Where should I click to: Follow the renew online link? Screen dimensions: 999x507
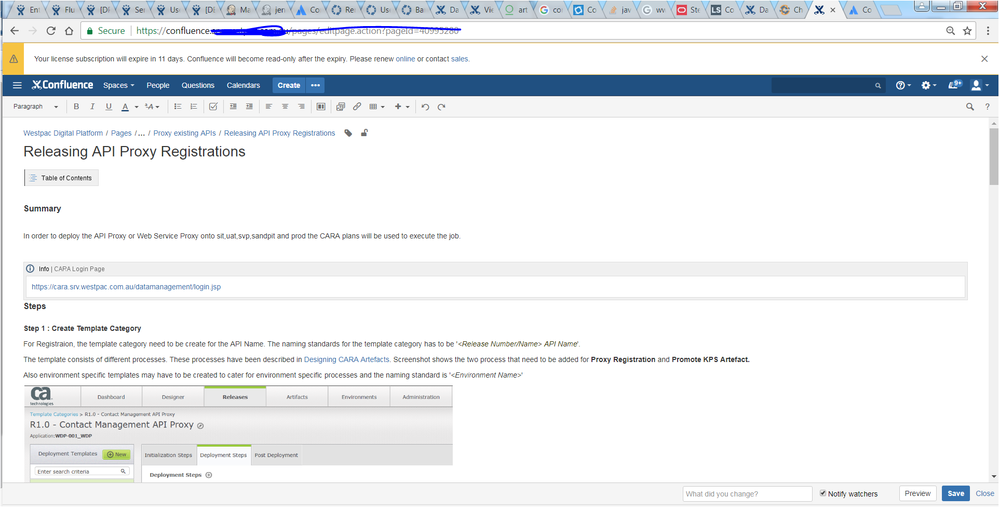coord(405,59)
